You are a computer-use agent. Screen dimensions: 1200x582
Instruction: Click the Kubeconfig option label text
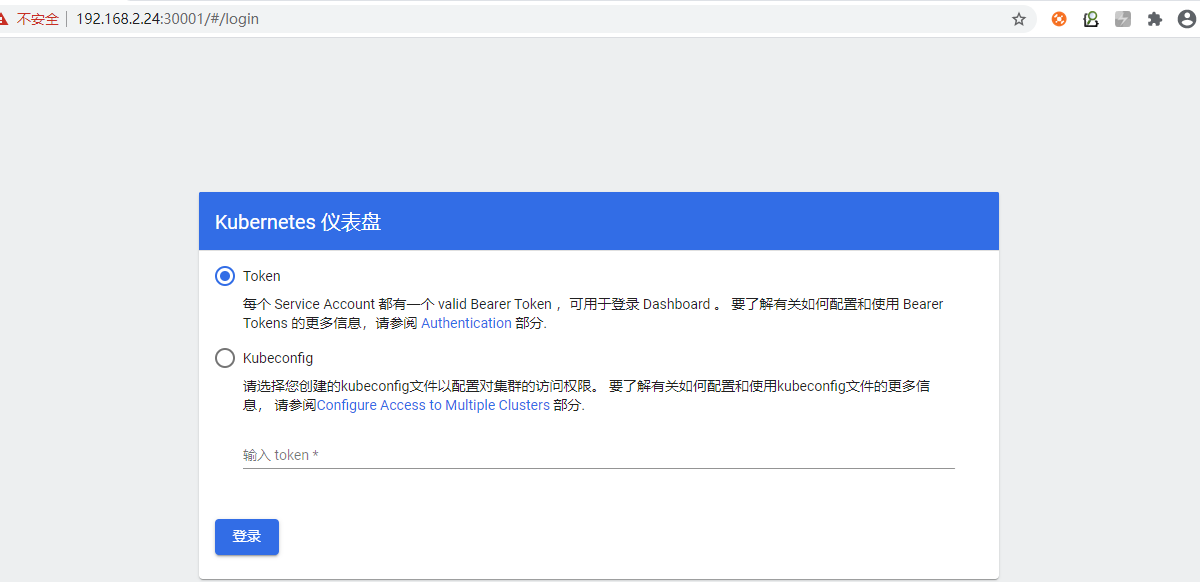278,358
